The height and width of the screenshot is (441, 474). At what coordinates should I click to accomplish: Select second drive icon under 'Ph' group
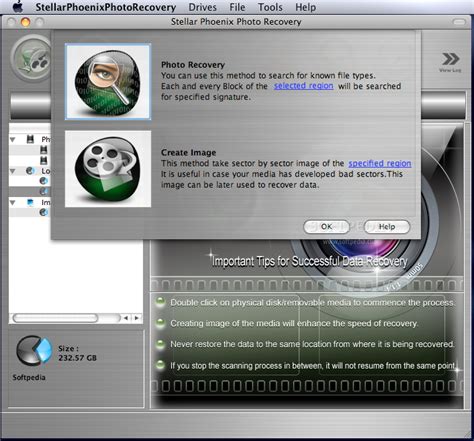click(x=44, y=160)
